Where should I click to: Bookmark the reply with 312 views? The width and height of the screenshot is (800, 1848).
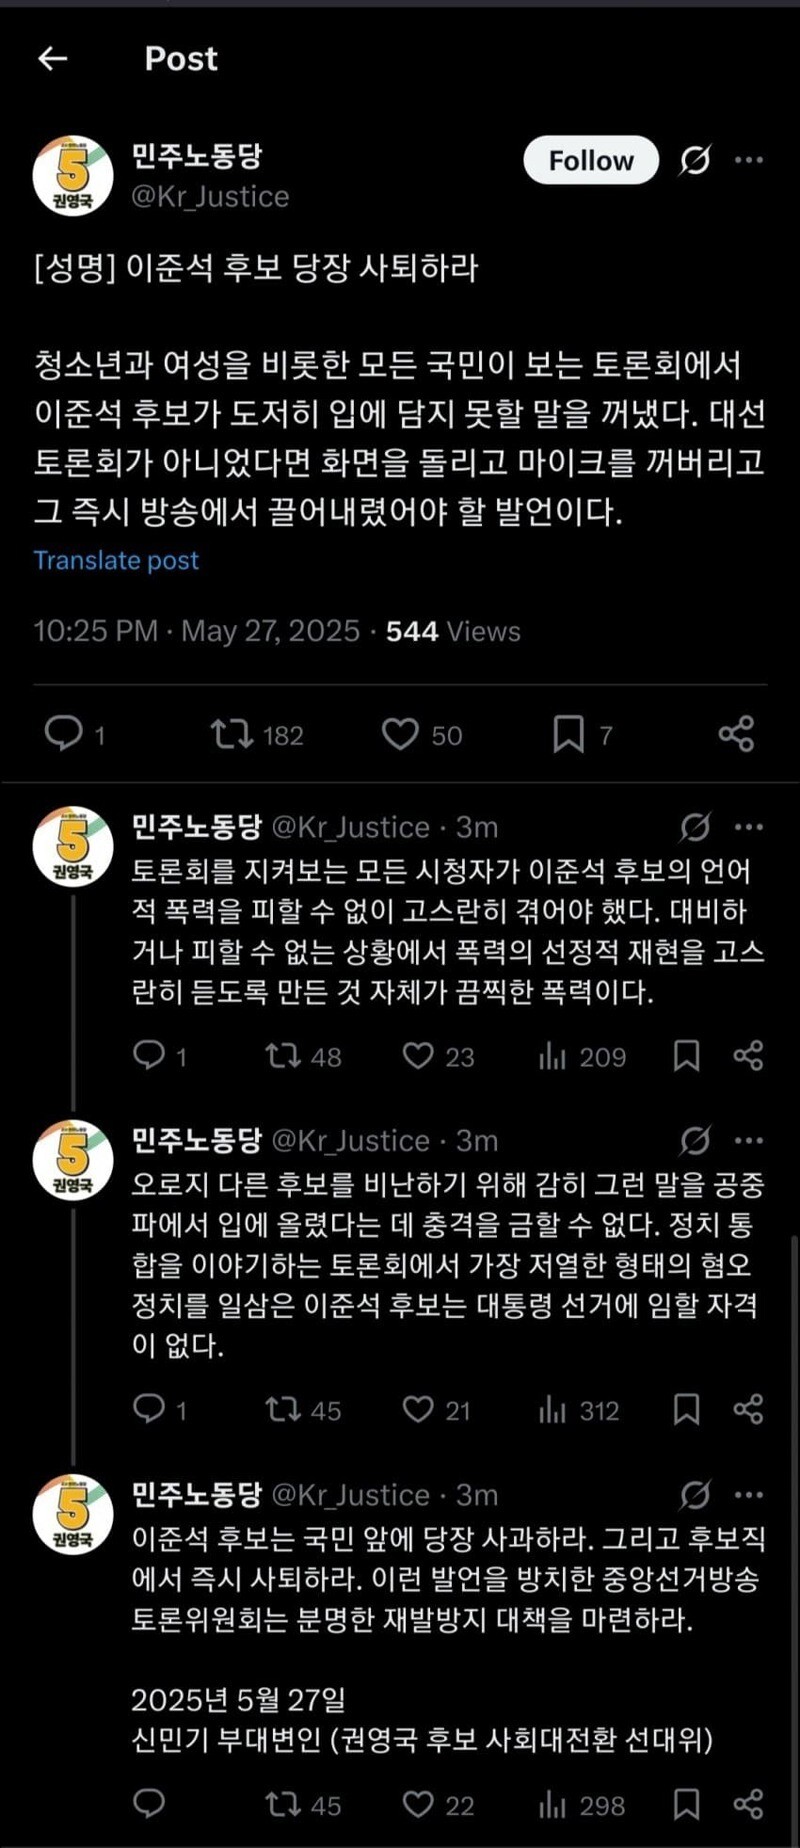[686, 1410]
